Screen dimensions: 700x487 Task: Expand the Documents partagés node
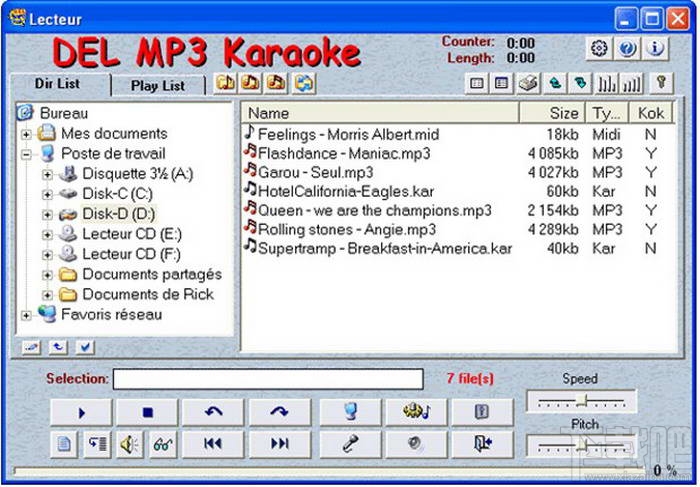coord(47,275)
